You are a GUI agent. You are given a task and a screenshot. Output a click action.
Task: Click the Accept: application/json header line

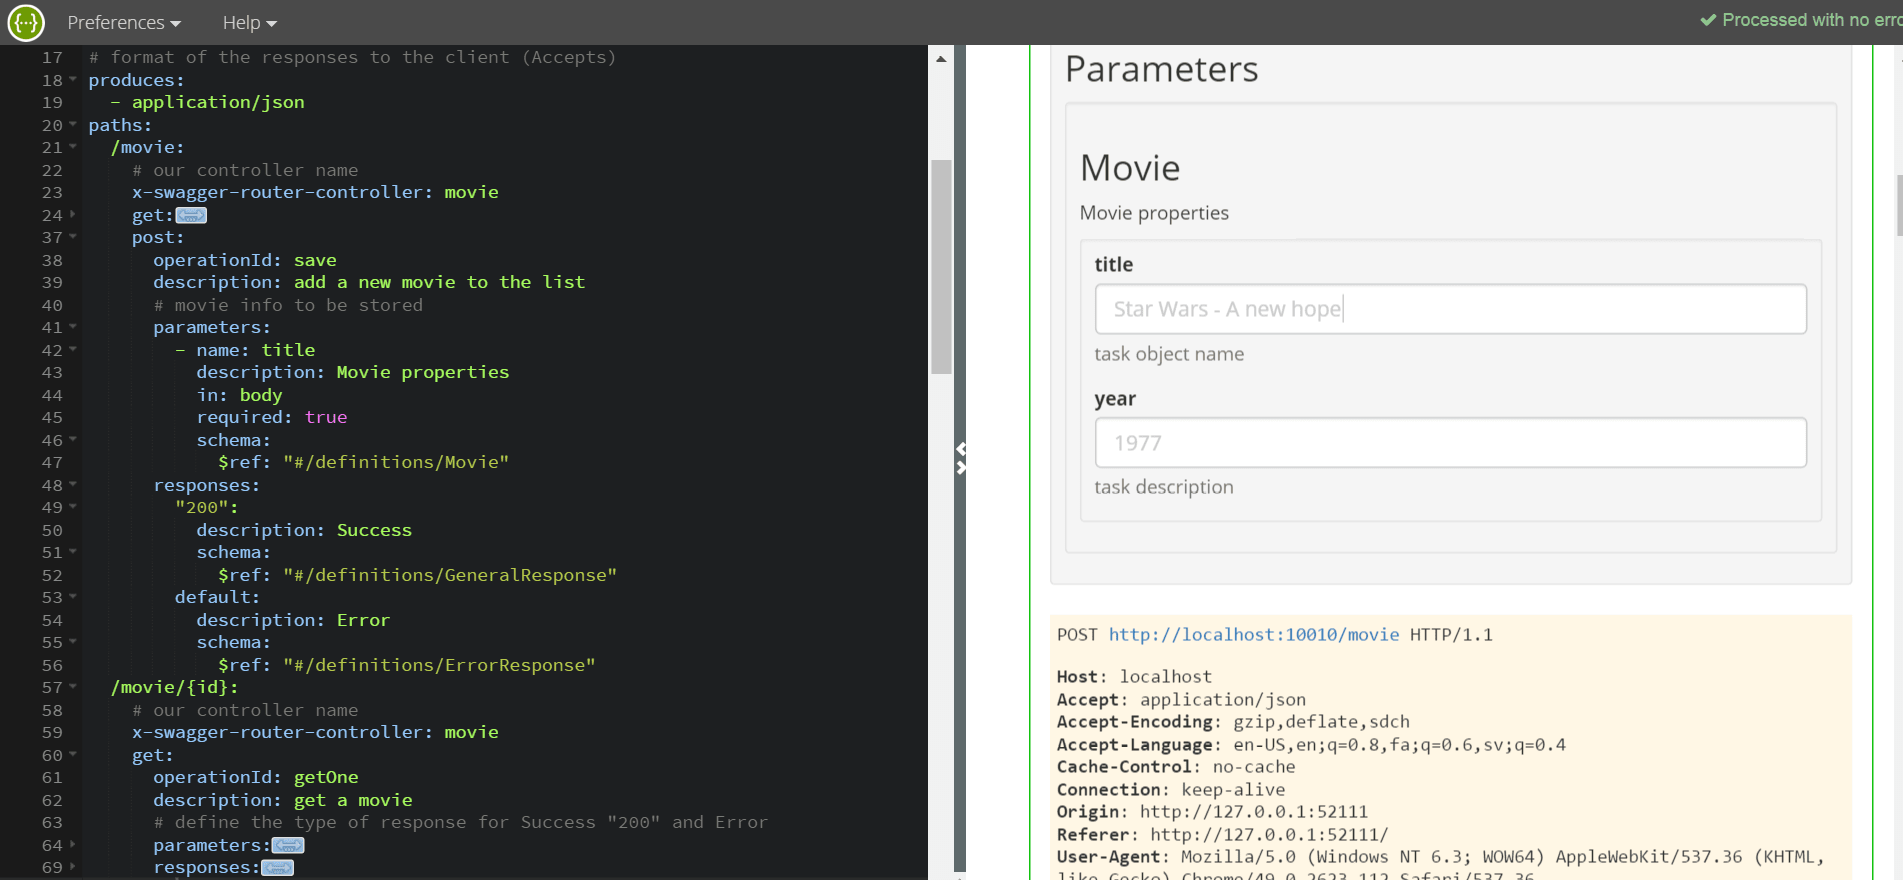[x=1181, y=700]
